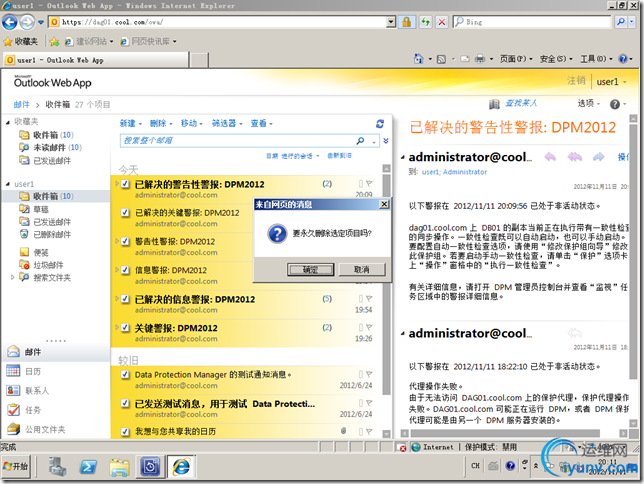This screenshot has height=484, width=644.
Task: Open the 移动 (Move) dropdown menu
Action: (192, 123)
